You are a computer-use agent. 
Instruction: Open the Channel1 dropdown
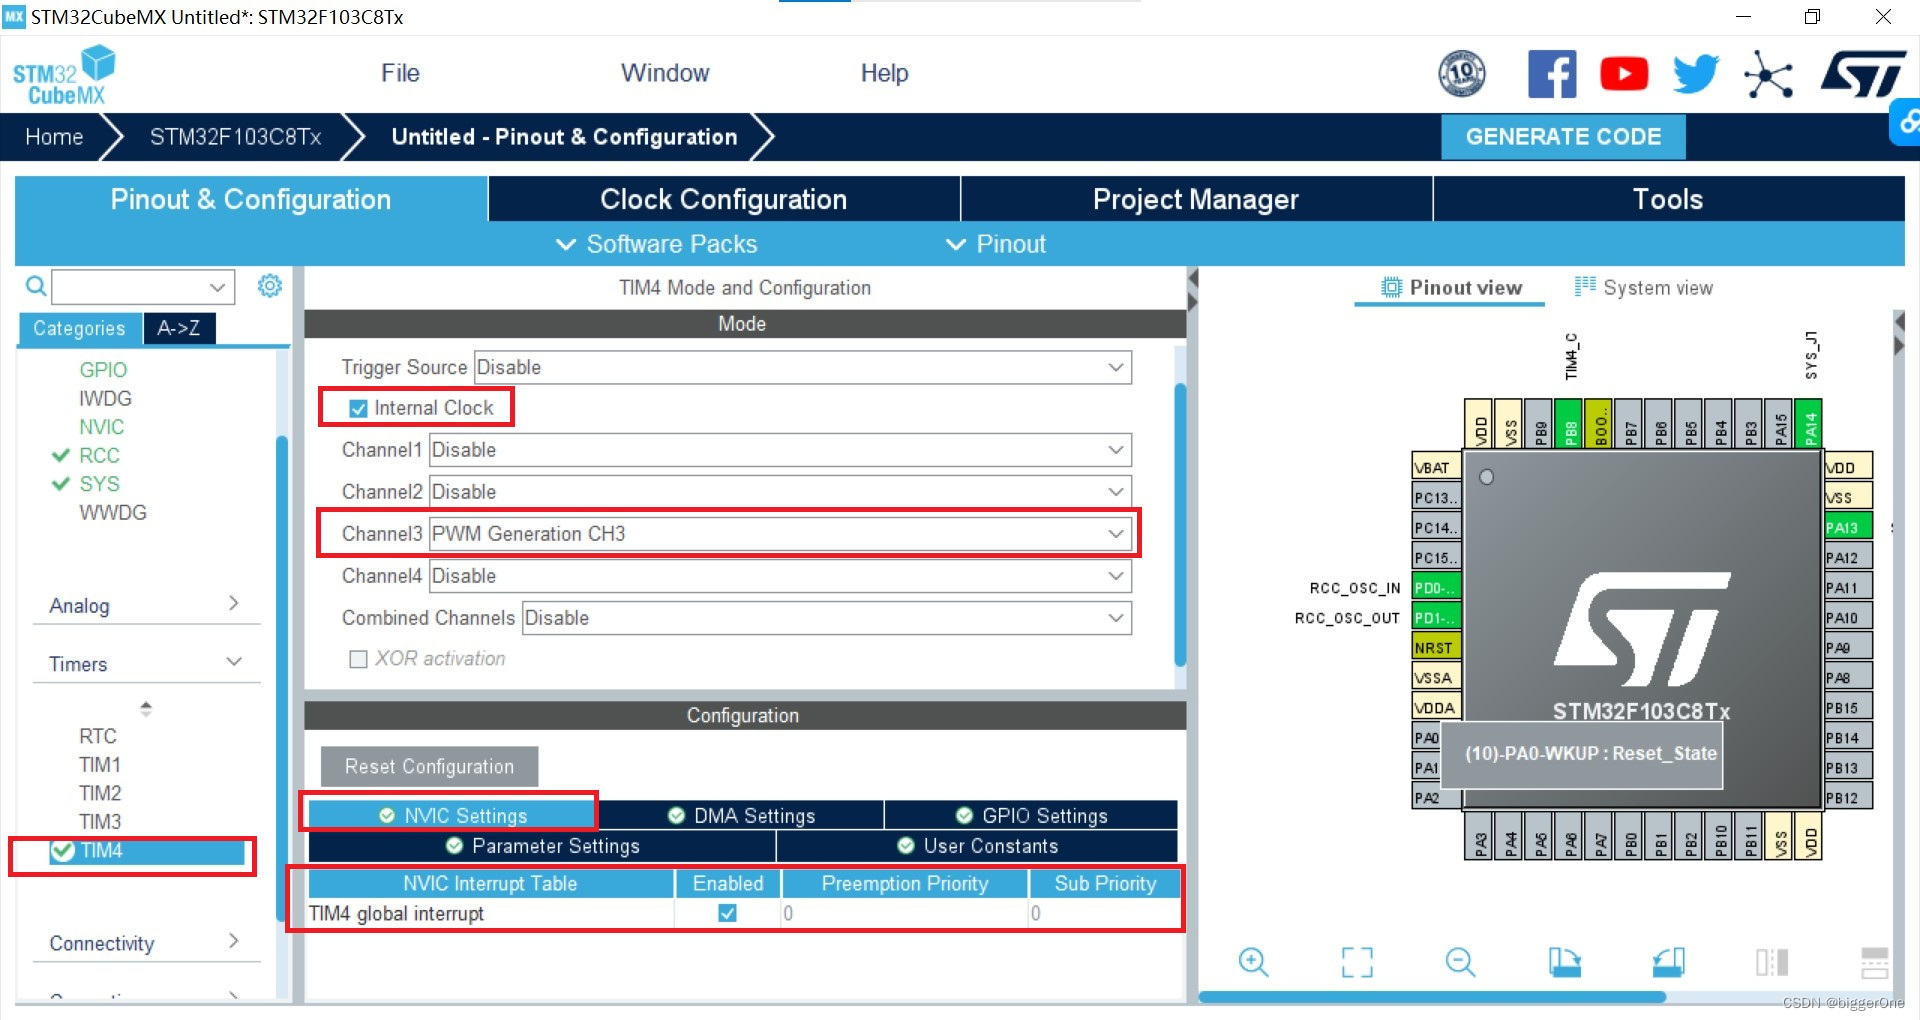coord(780,450)
